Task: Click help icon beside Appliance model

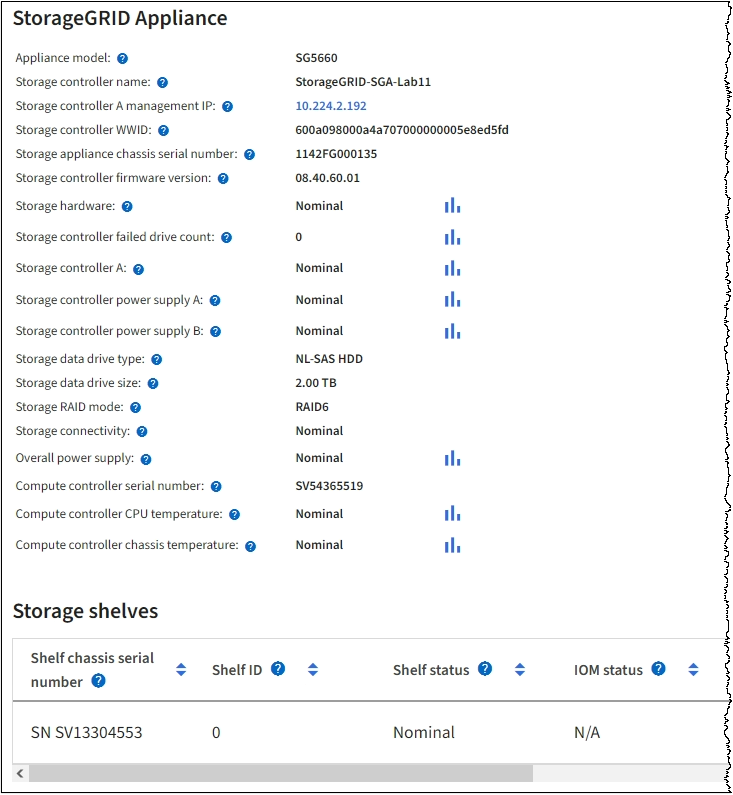Action: point(121,59)
